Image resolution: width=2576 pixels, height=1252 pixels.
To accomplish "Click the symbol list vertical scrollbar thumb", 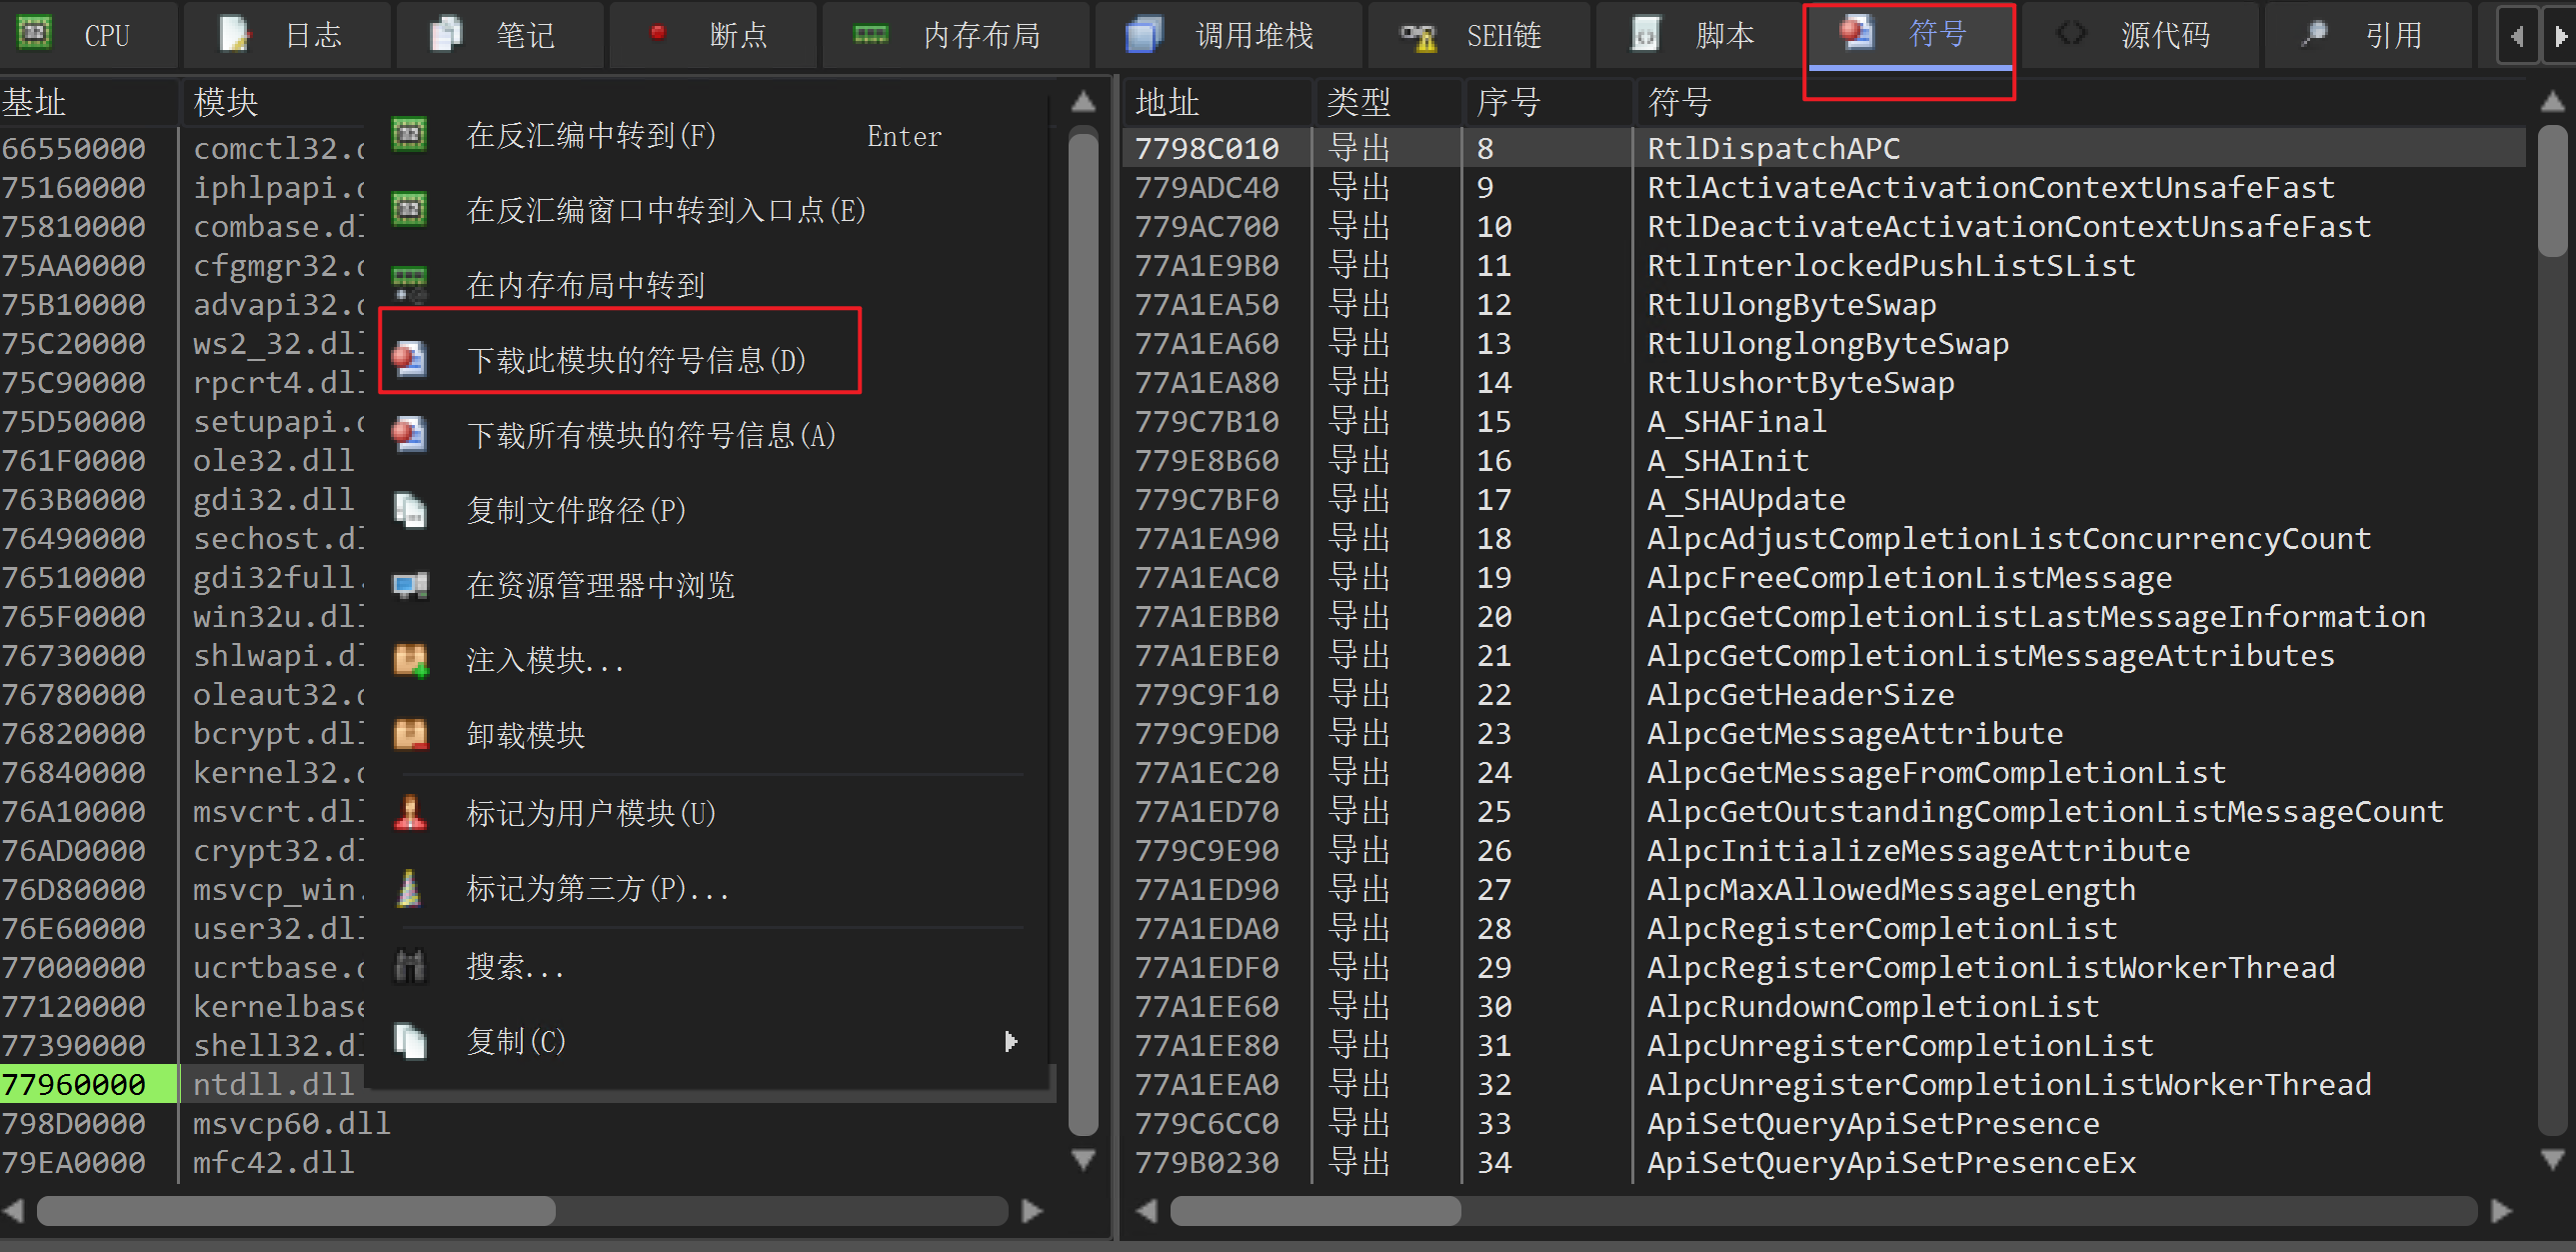I will pos(2551,190).
